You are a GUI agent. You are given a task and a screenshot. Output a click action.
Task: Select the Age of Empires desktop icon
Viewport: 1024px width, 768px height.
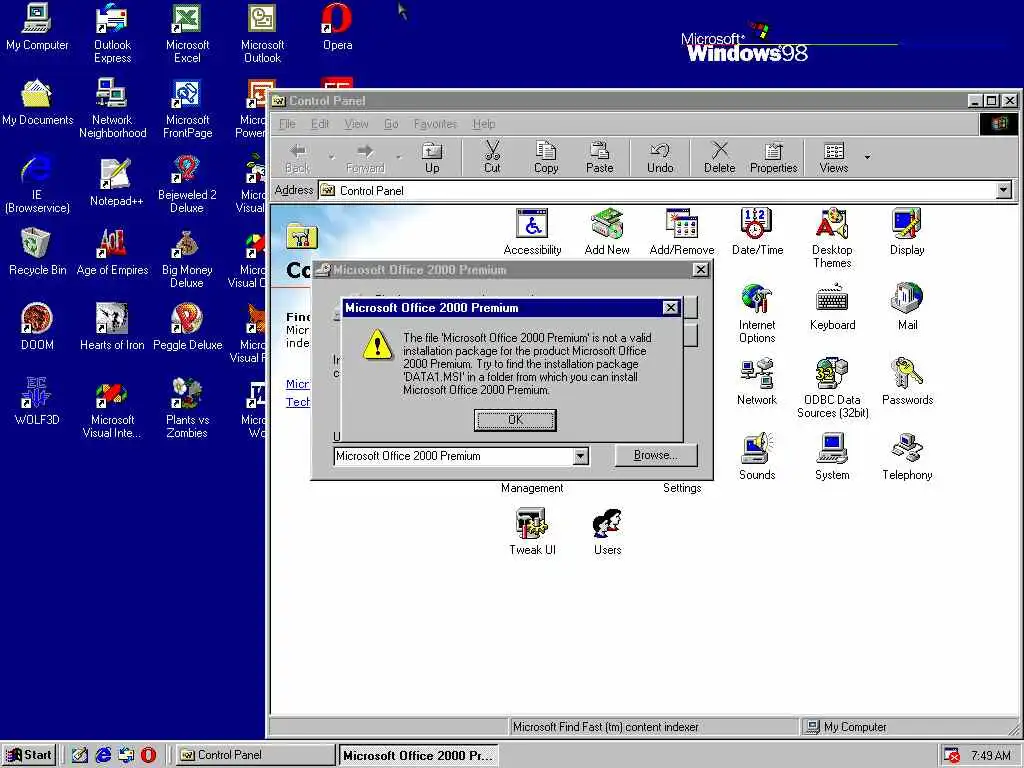112,251
